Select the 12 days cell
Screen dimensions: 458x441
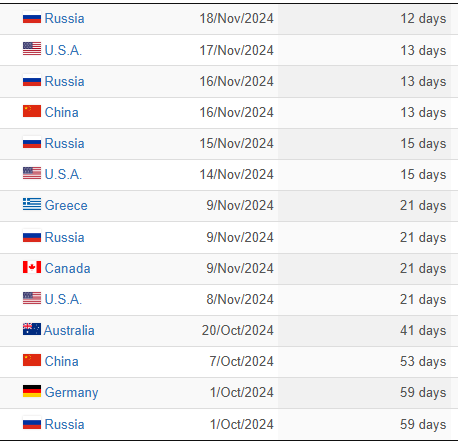click(x=423, y=19)
